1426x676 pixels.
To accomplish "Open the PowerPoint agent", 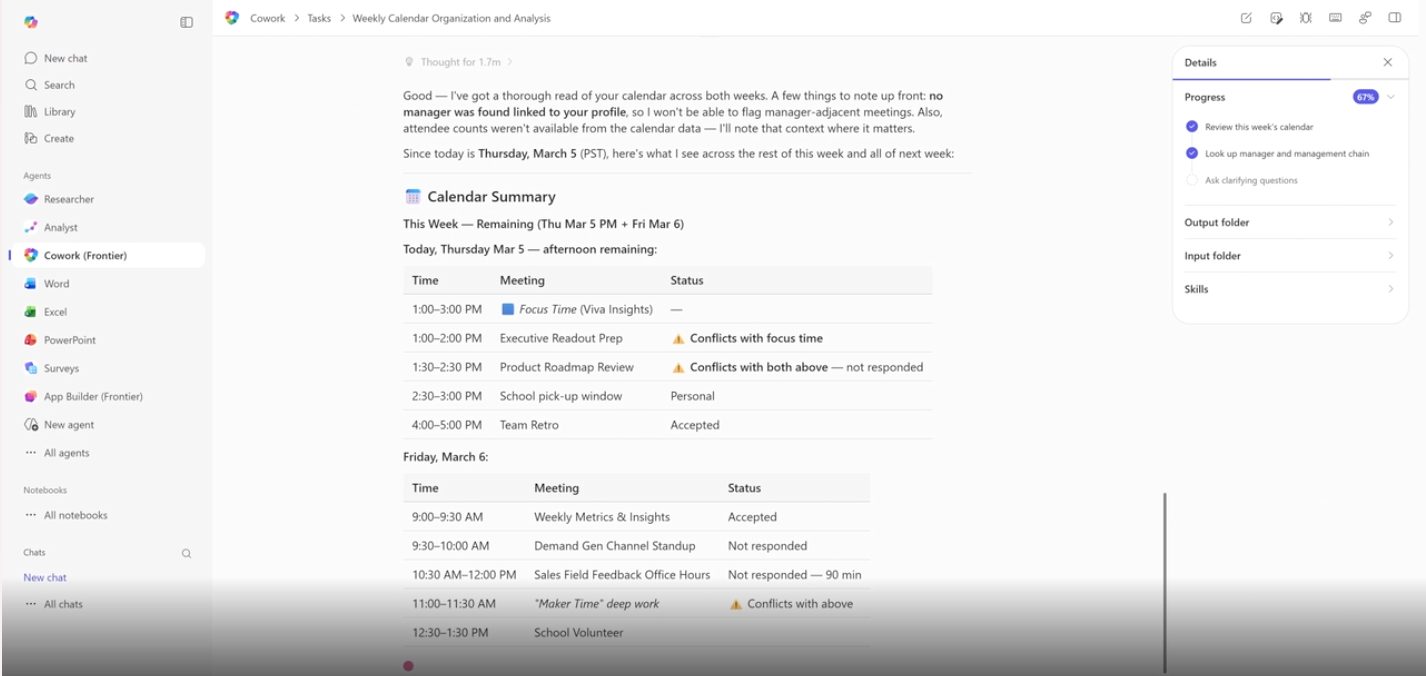I will pyautogui.click(x=69, y=340).
